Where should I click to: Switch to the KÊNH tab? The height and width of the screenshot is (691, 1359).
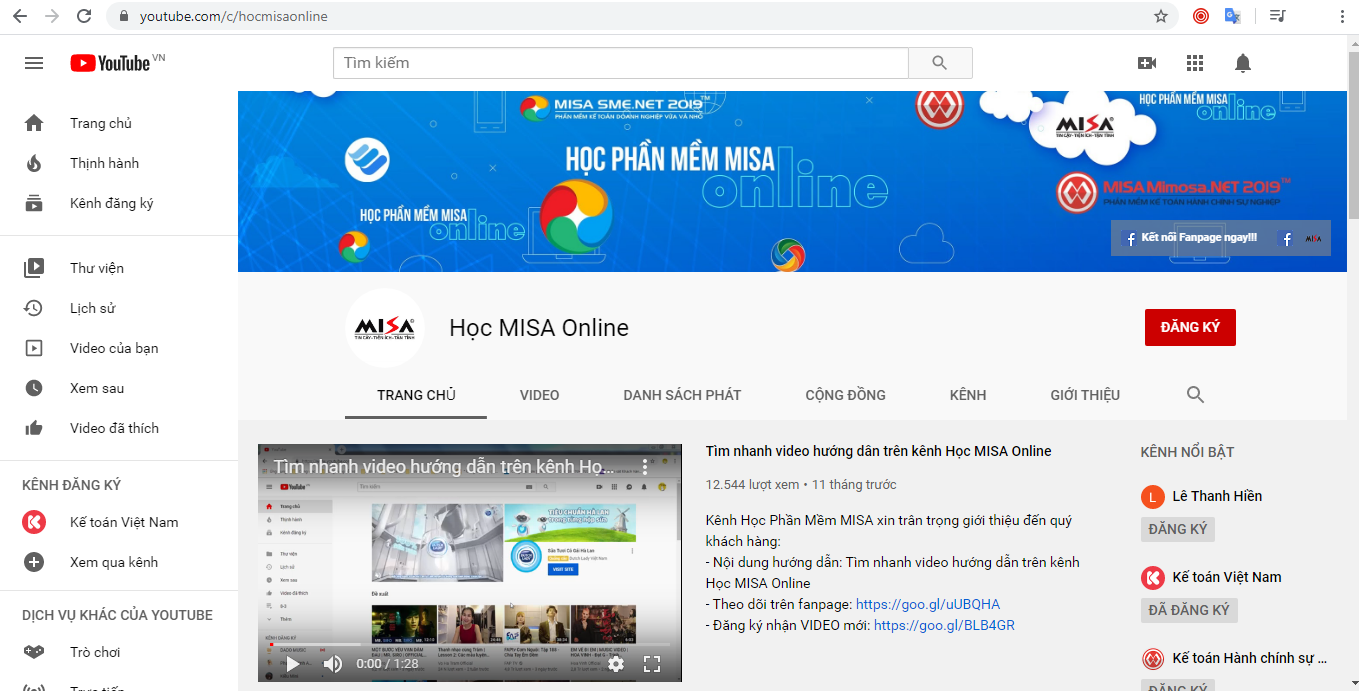tap(968, 395)
